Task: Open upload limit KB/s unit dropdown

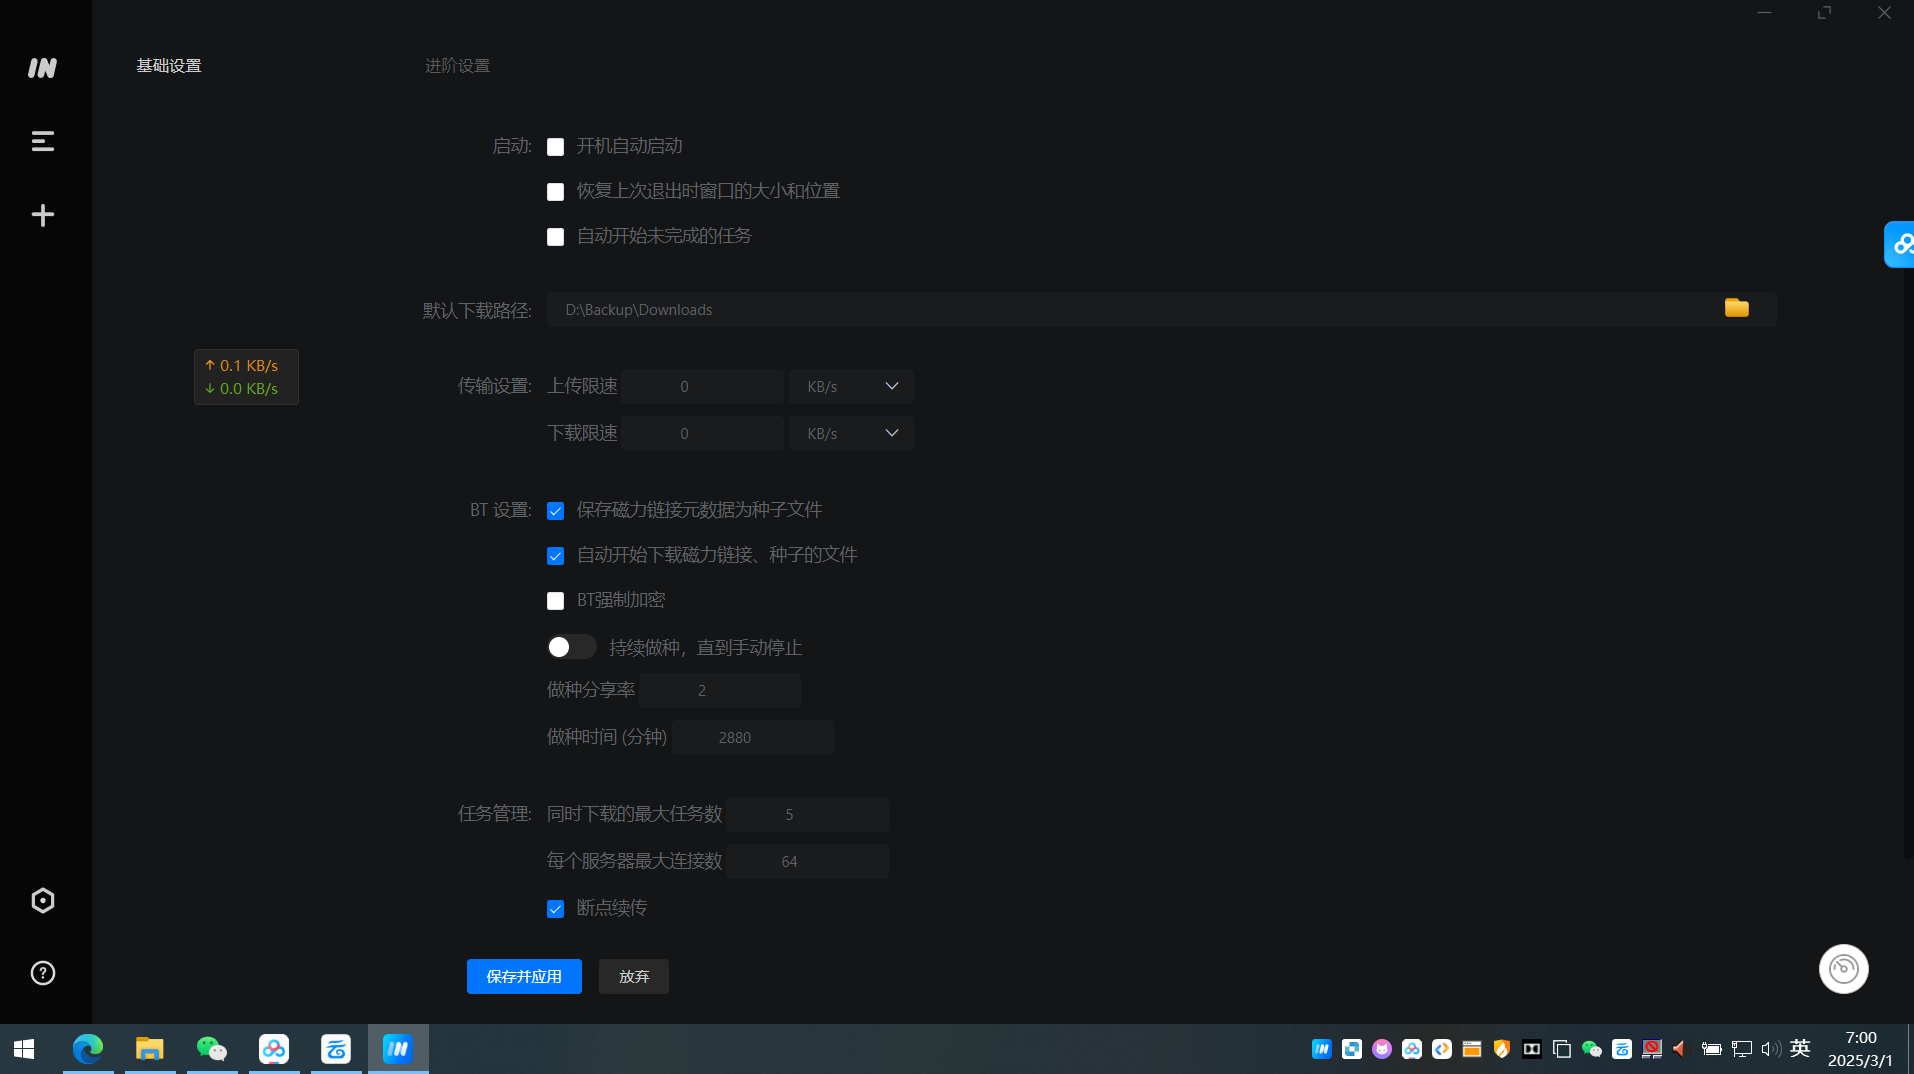Action: click(851, 386)
